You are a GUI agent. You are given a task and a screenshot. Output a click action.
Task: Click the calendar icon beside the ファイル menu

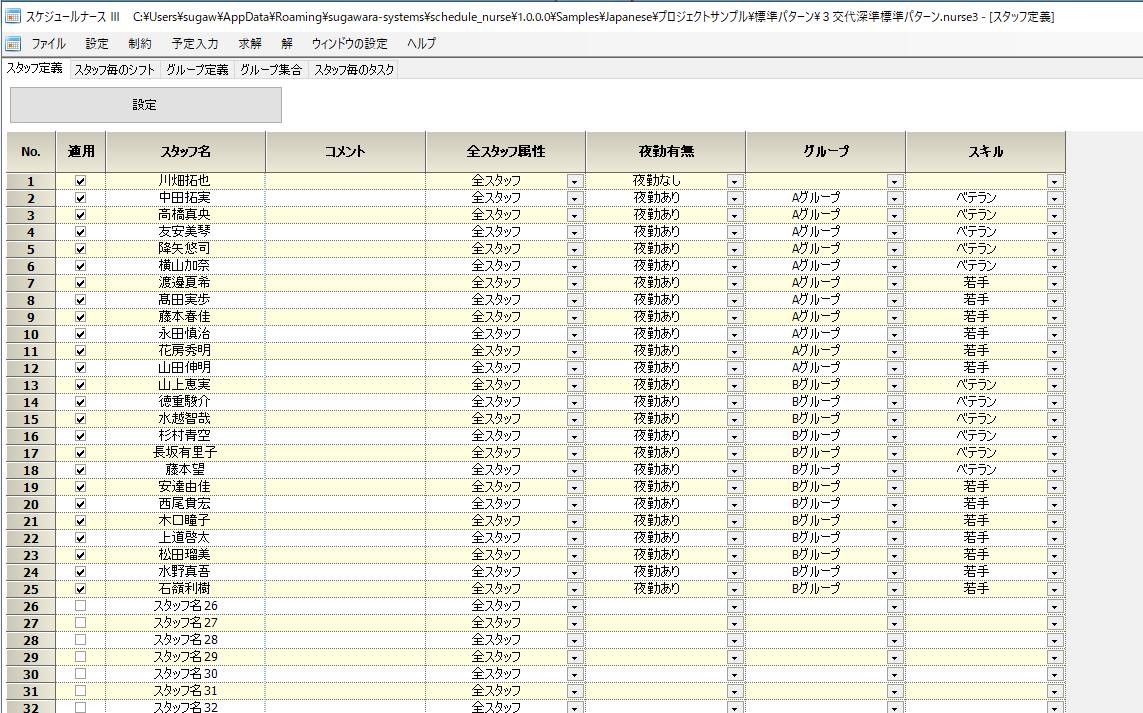(x=12, y=44)
